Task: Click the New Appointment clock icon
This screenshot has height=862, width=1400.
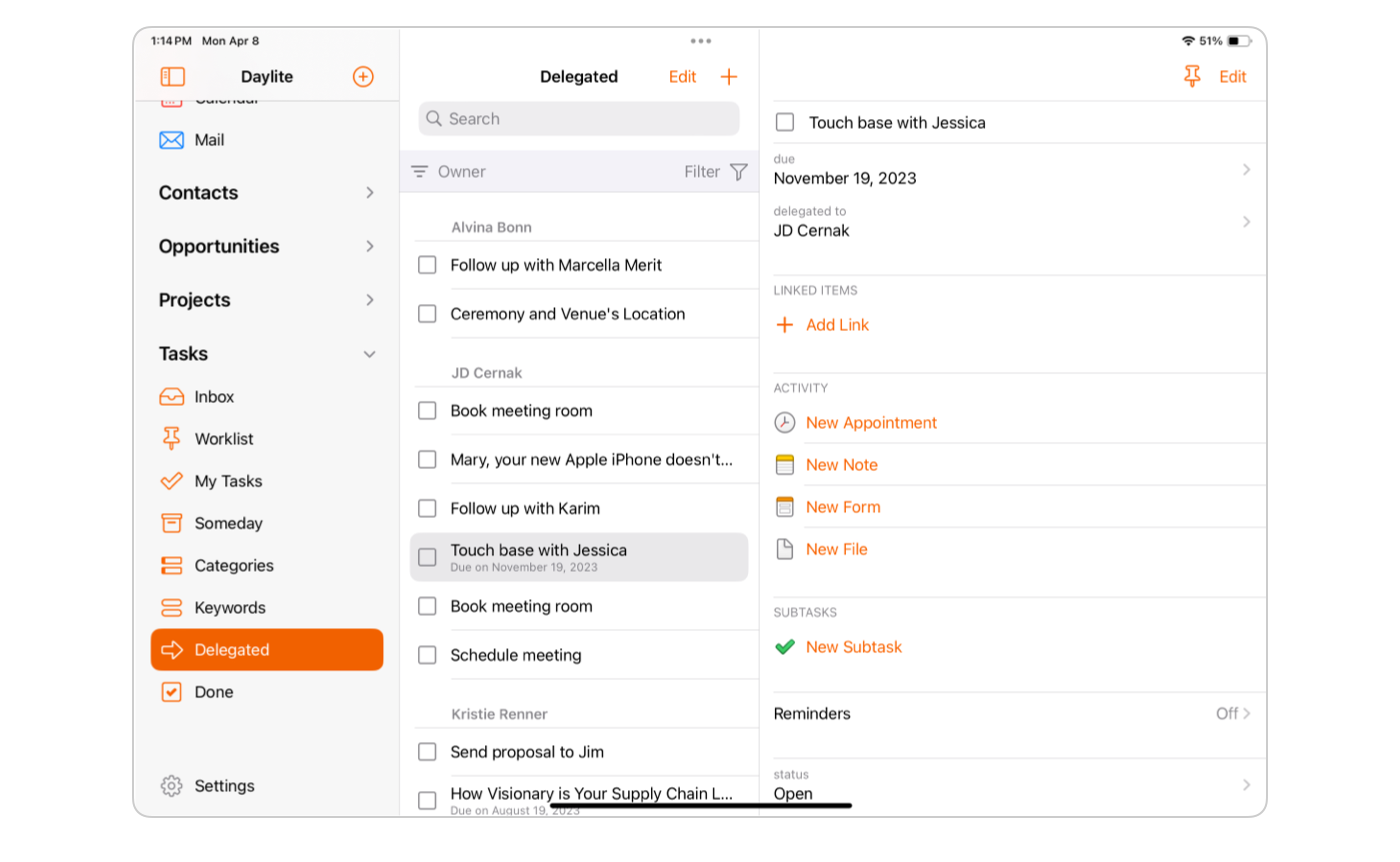Action: coord(785,423)
